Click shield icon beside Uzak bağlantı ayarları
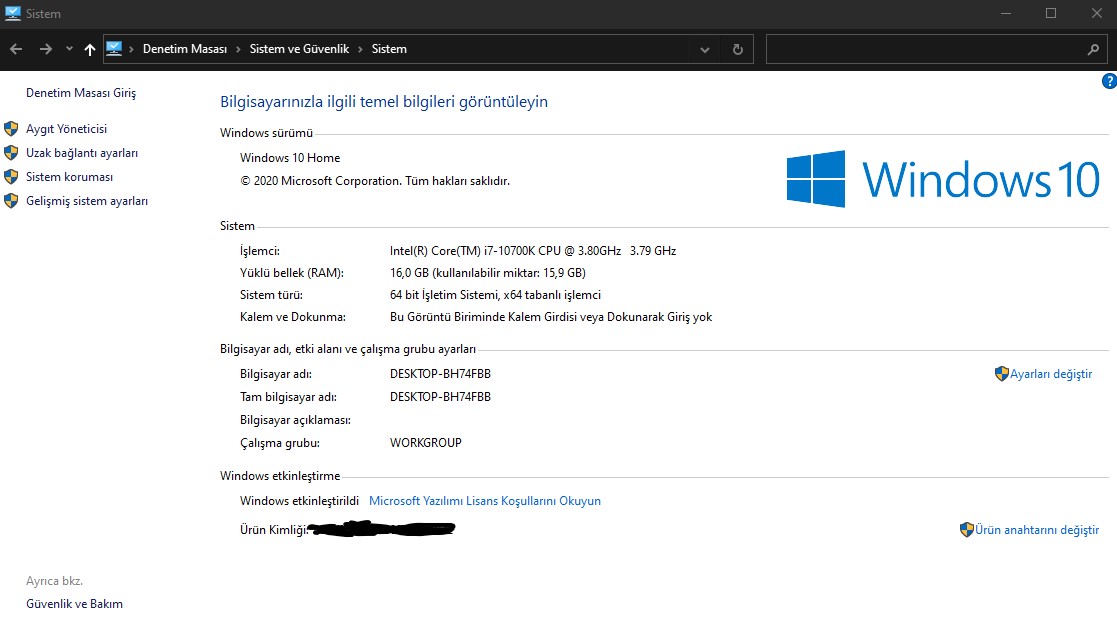 coord(11,153)
